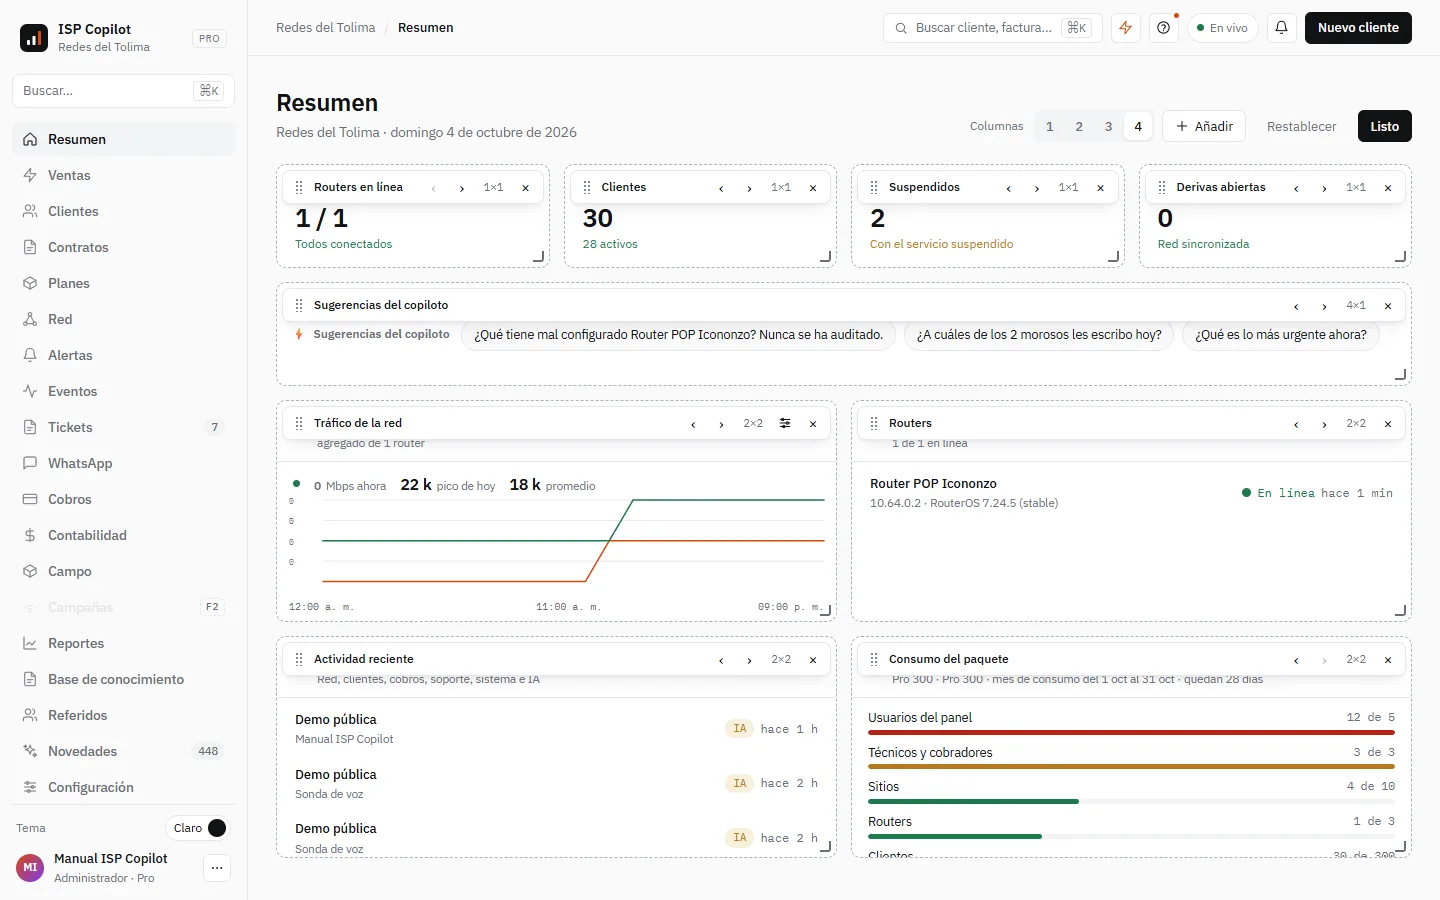Move Clientes widget to the right

(749, 188)
